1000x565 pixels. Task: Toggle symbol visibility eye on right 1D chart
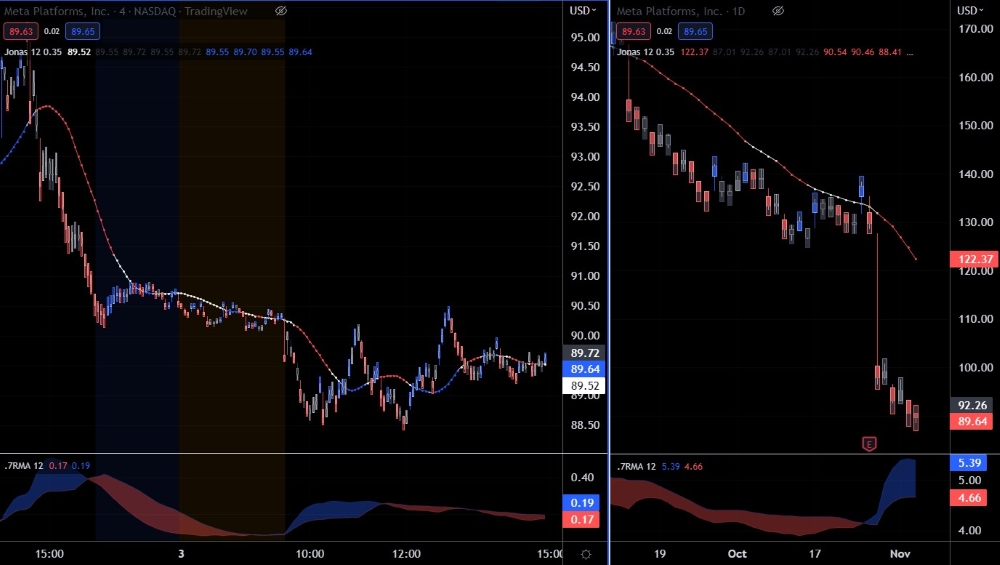[x=777, y=11]
